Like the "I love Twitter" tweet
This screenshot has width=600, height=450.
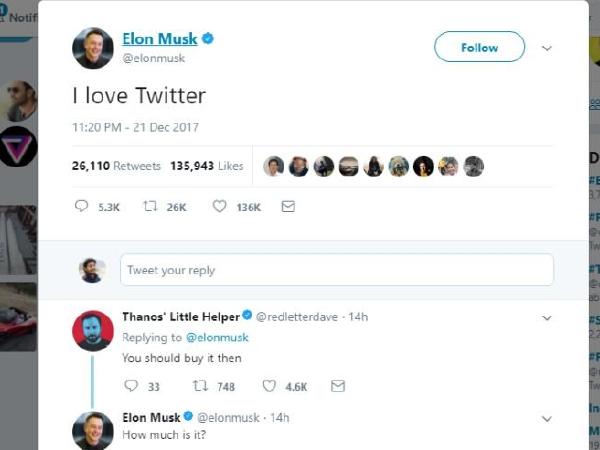(x=220, y=206)
